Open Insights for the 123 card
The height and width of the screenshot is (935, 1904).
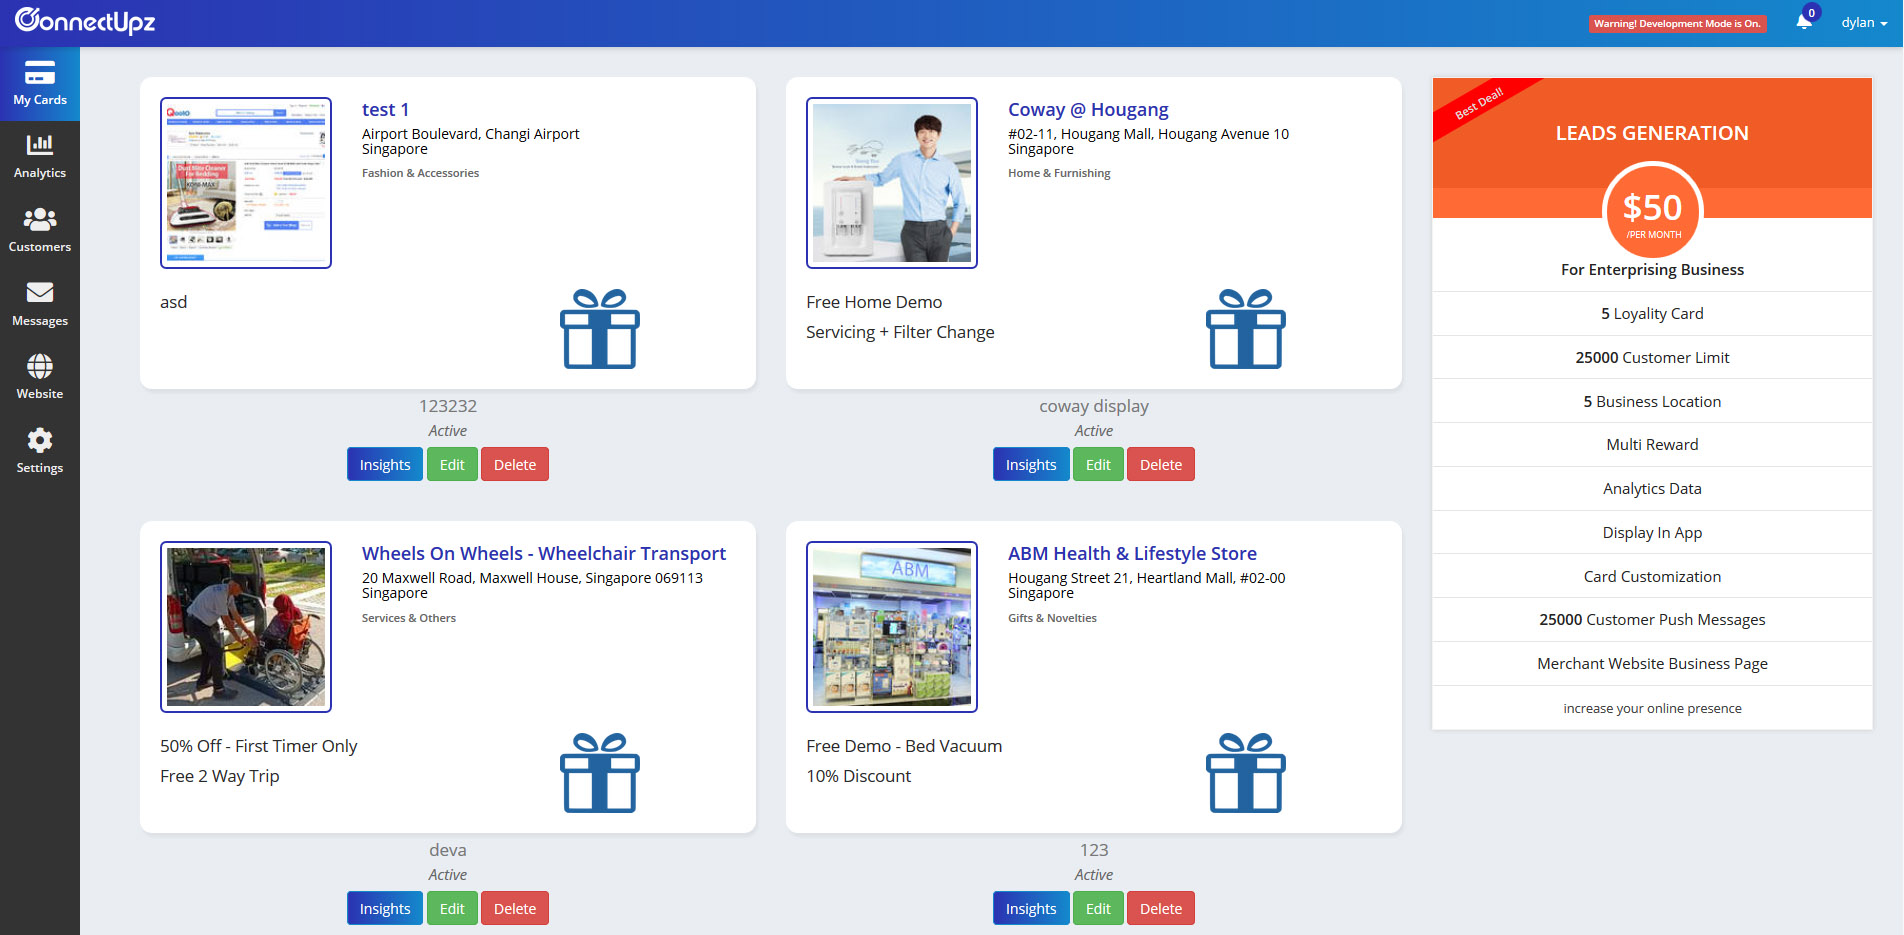coord(1031,908)
